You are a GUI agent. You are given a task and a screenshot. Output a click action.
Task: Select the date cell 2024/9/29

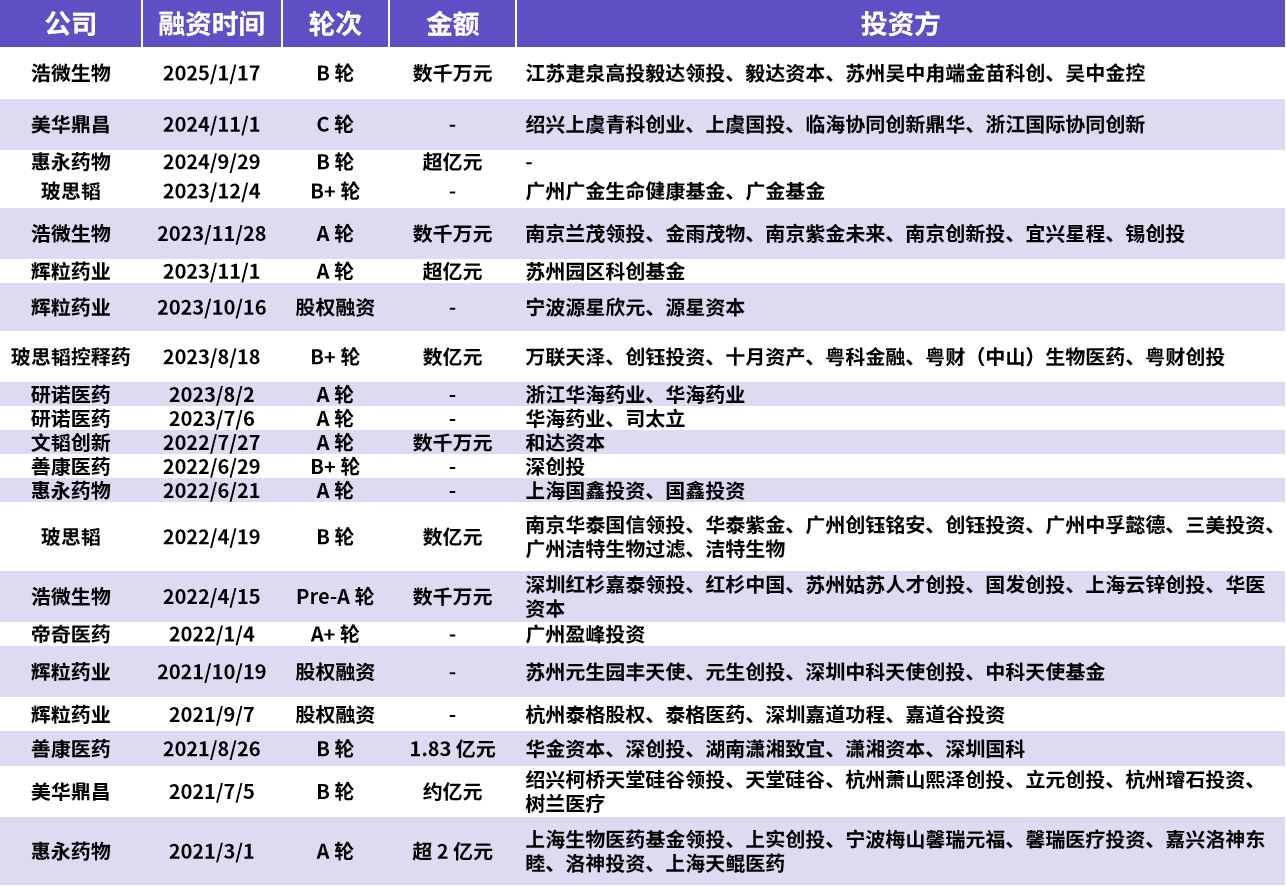(x=211, y=162)
